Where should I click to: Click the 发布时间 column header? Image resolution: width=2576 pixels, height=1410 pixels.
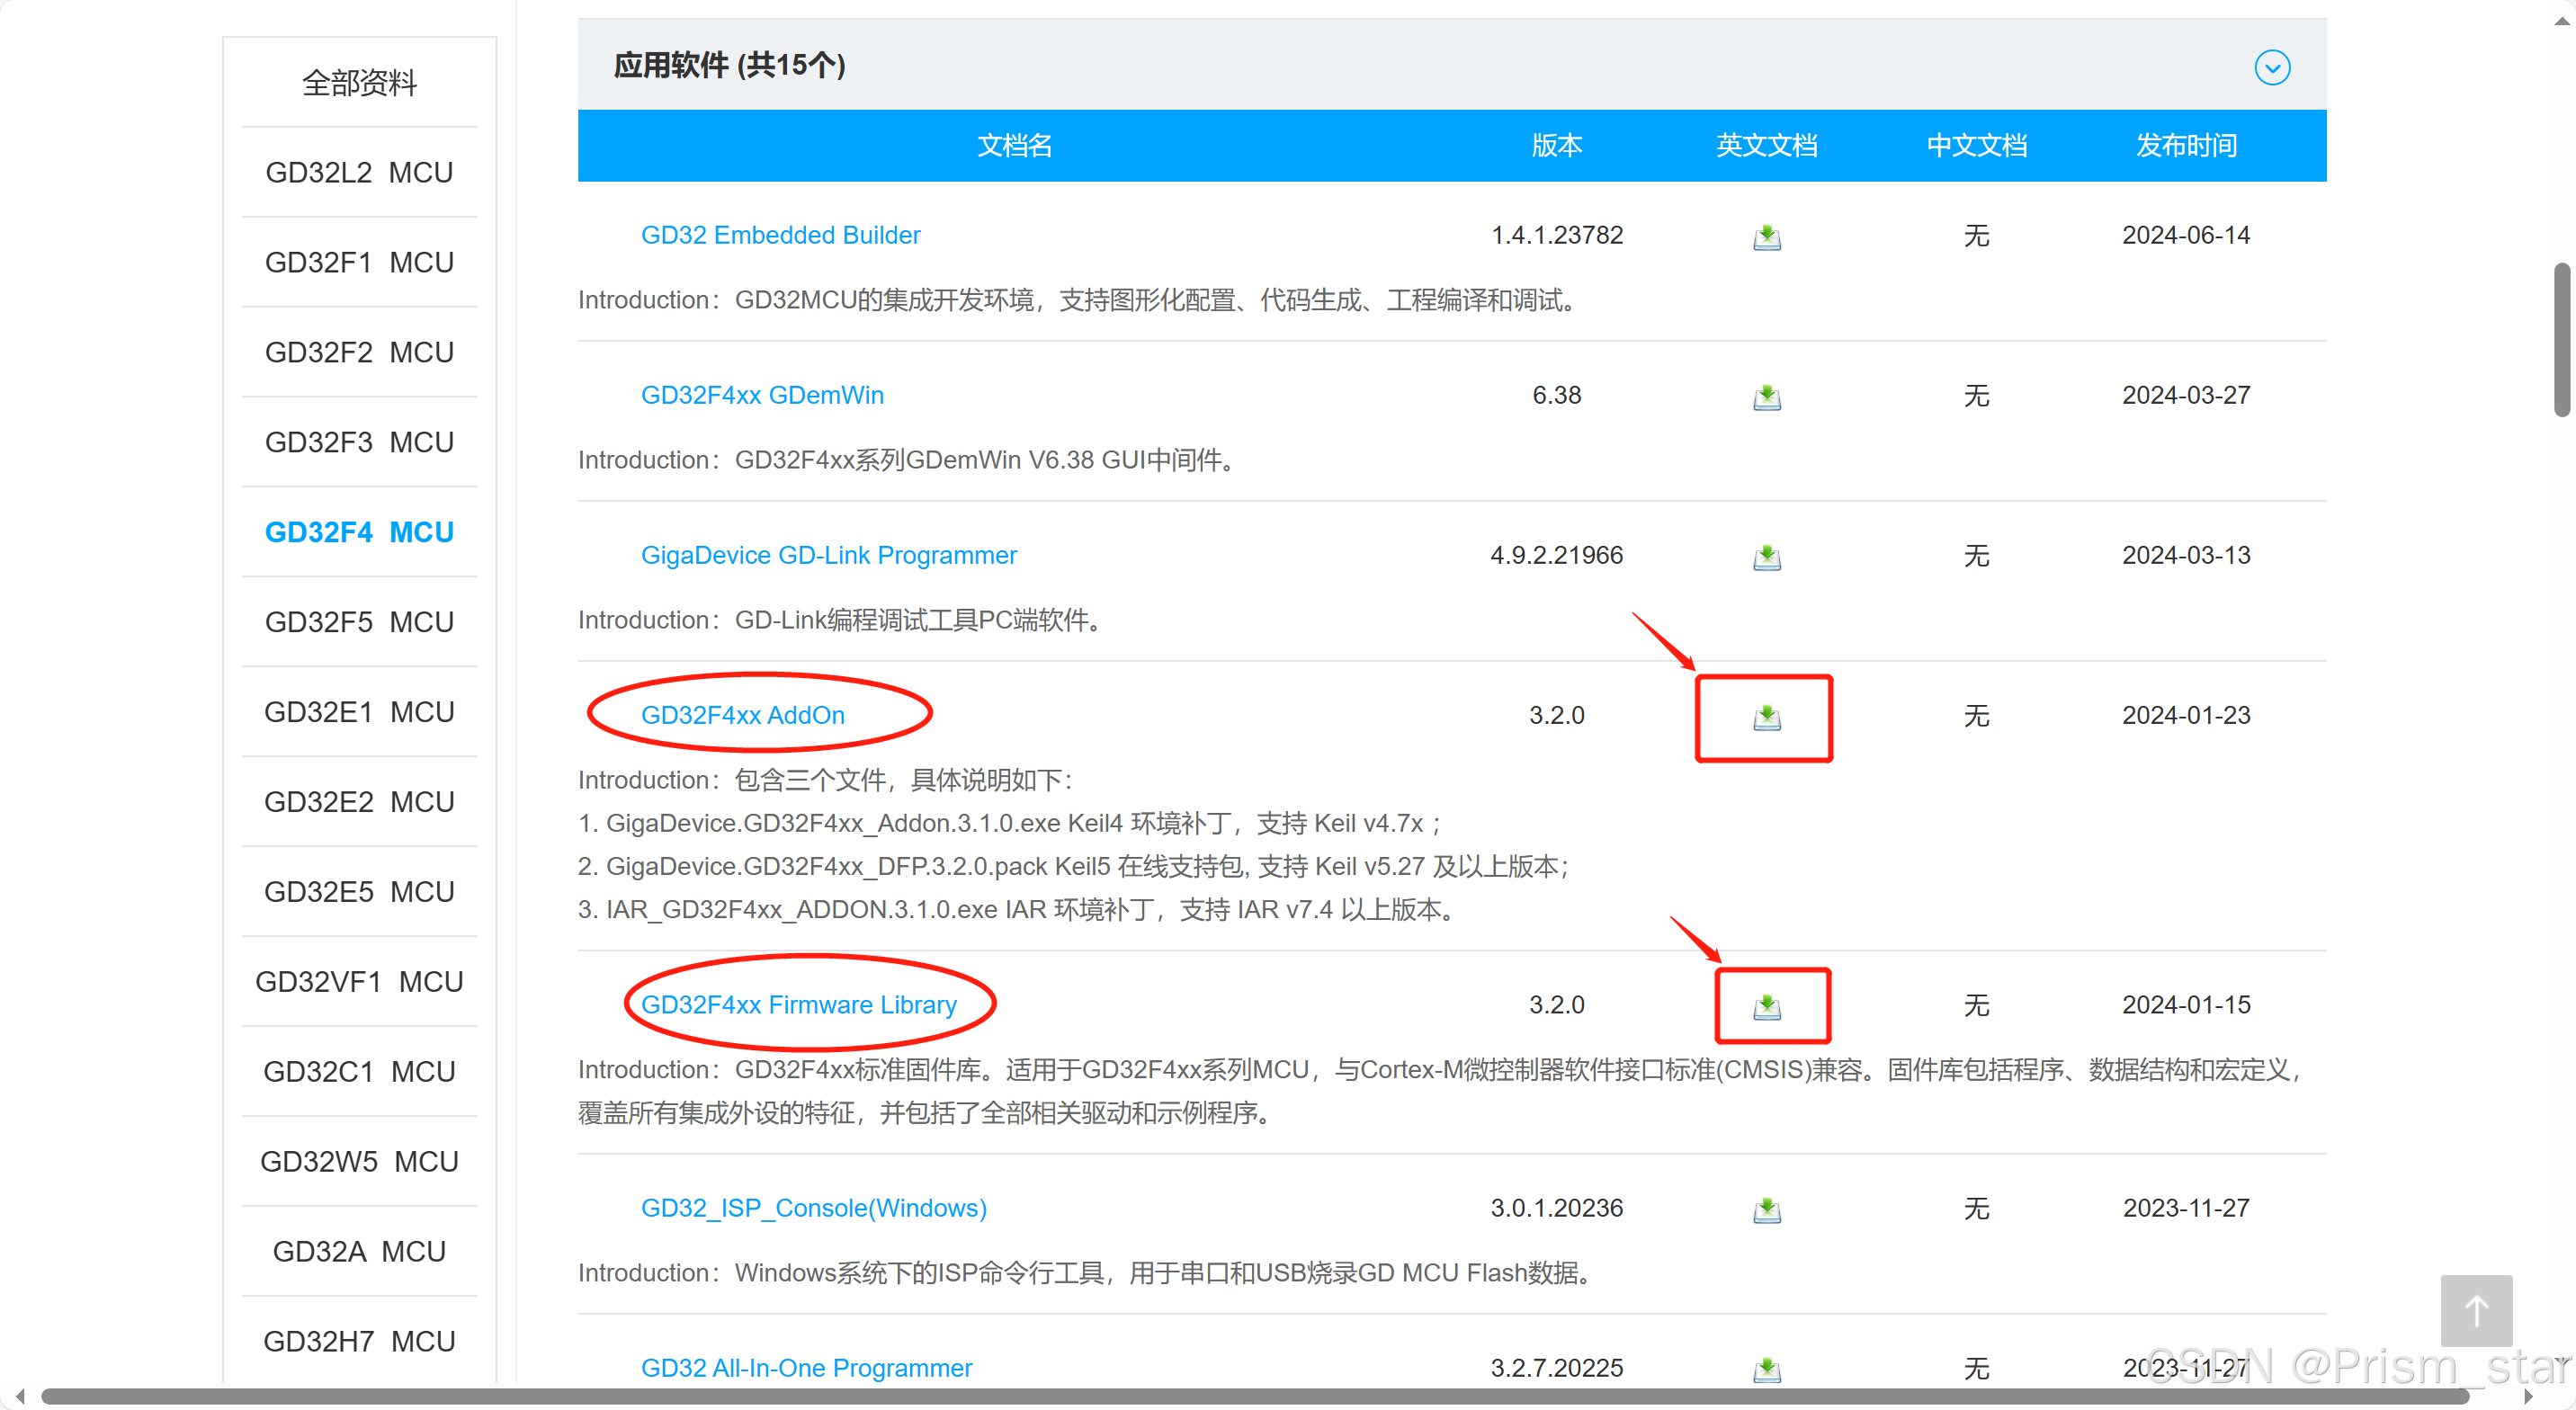pyautogui.click(x=2187, y=146)
